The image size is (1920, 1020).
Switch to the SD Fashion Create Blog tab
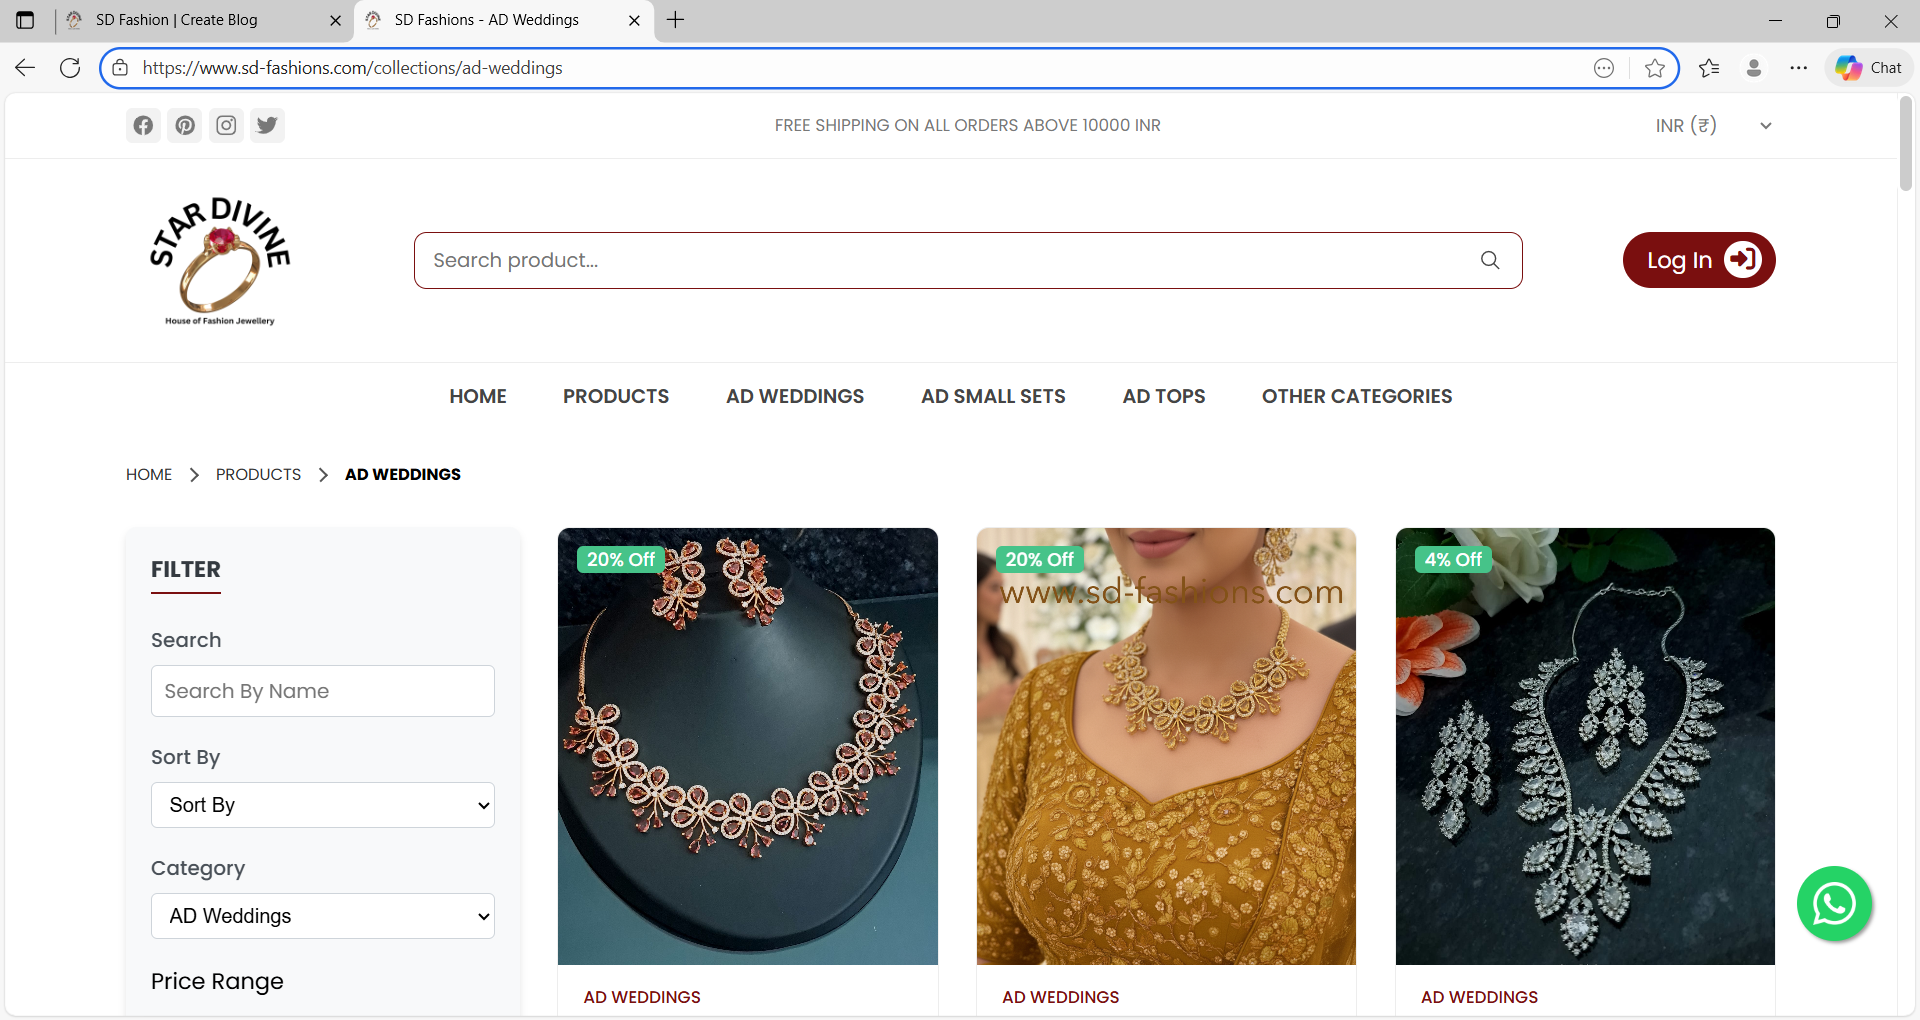coord(176,20)
